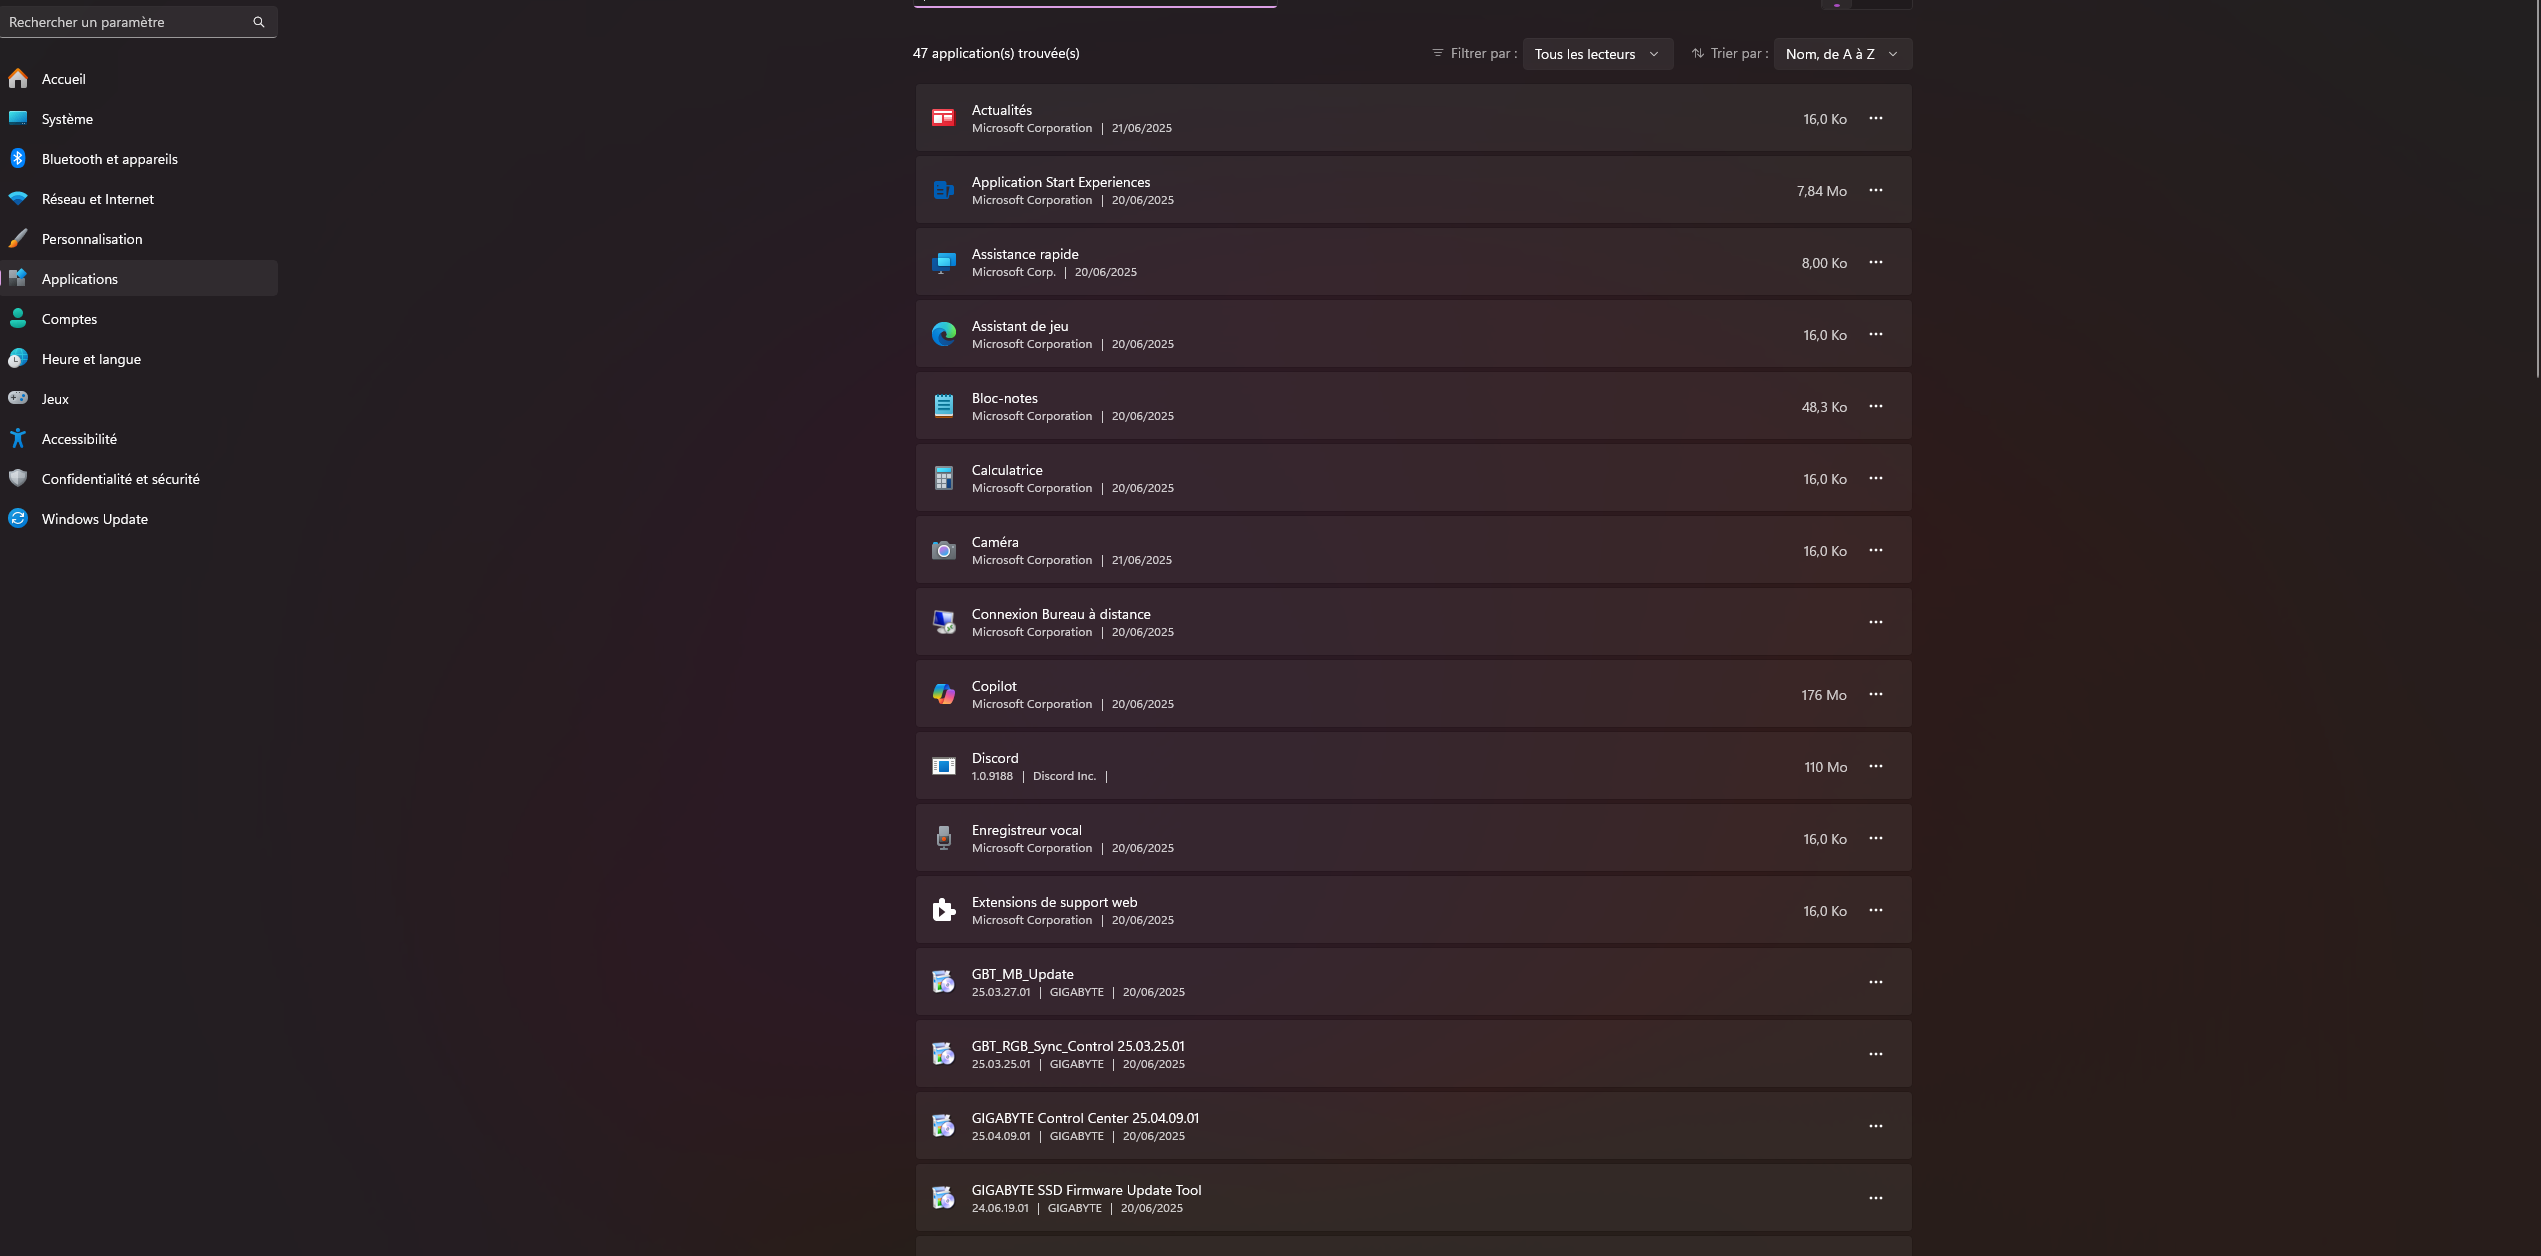Open the Filtrer par Tous les lecteurs dropdown

tap(1597, 54)
